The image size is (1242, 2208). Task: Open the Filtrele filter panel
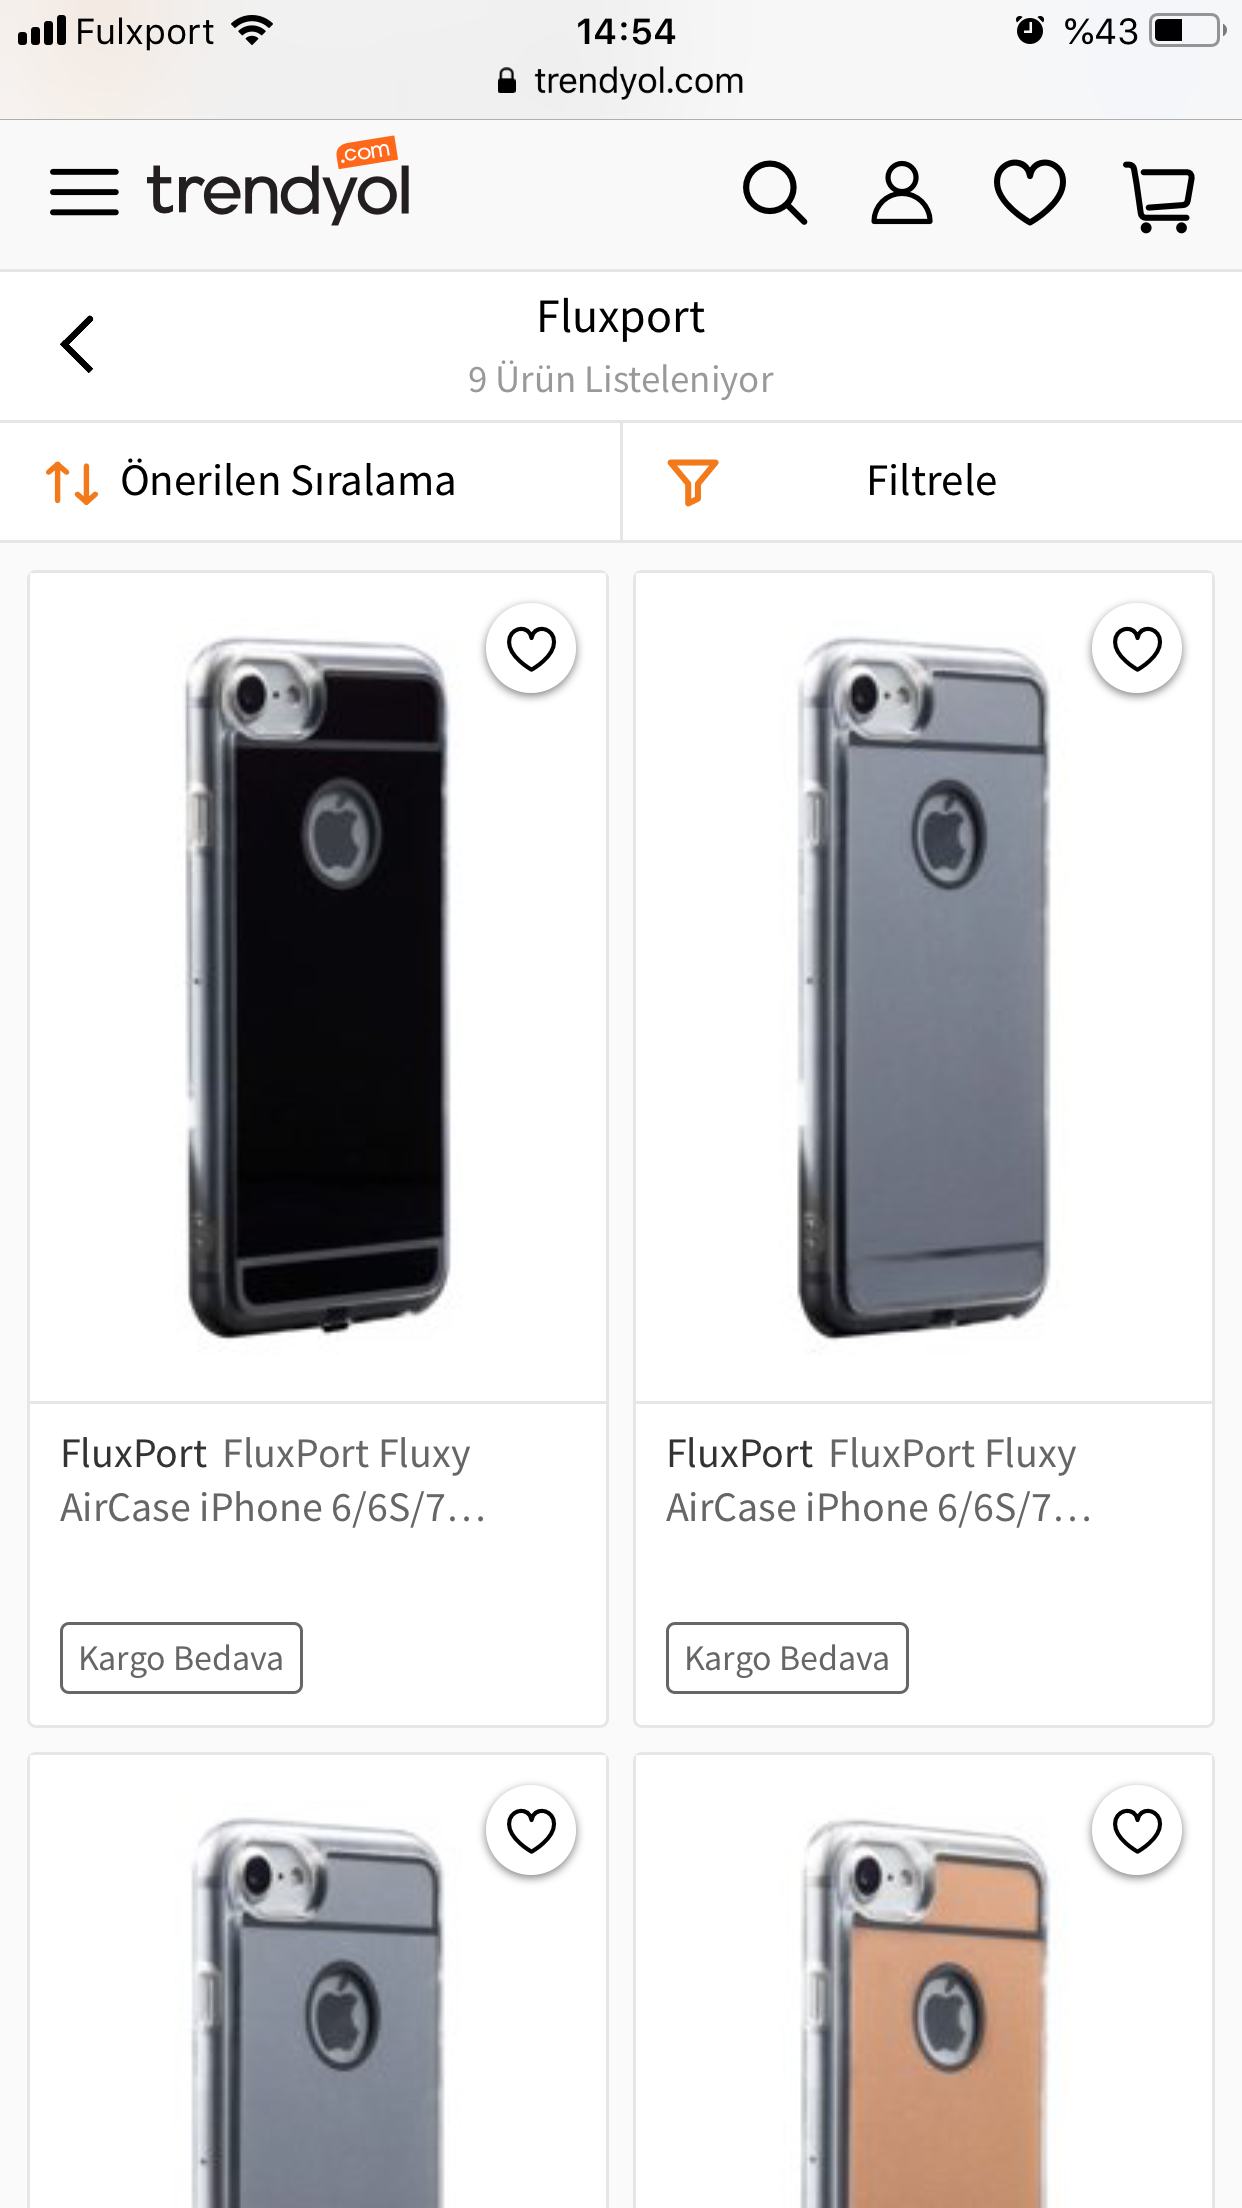pos(932,482)
